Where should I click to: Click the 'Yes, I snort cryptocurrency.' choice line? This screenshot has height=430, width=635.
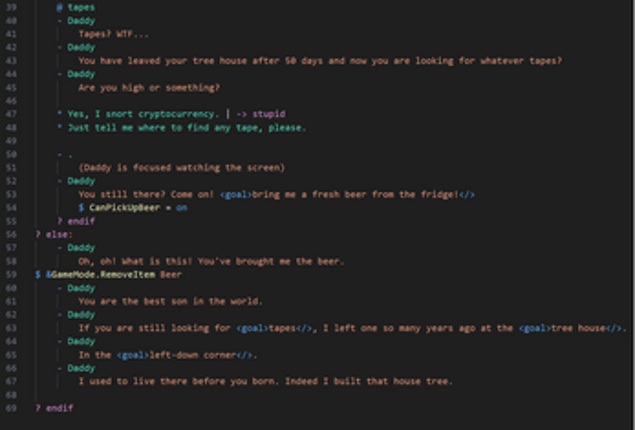(x=143, y=114)
